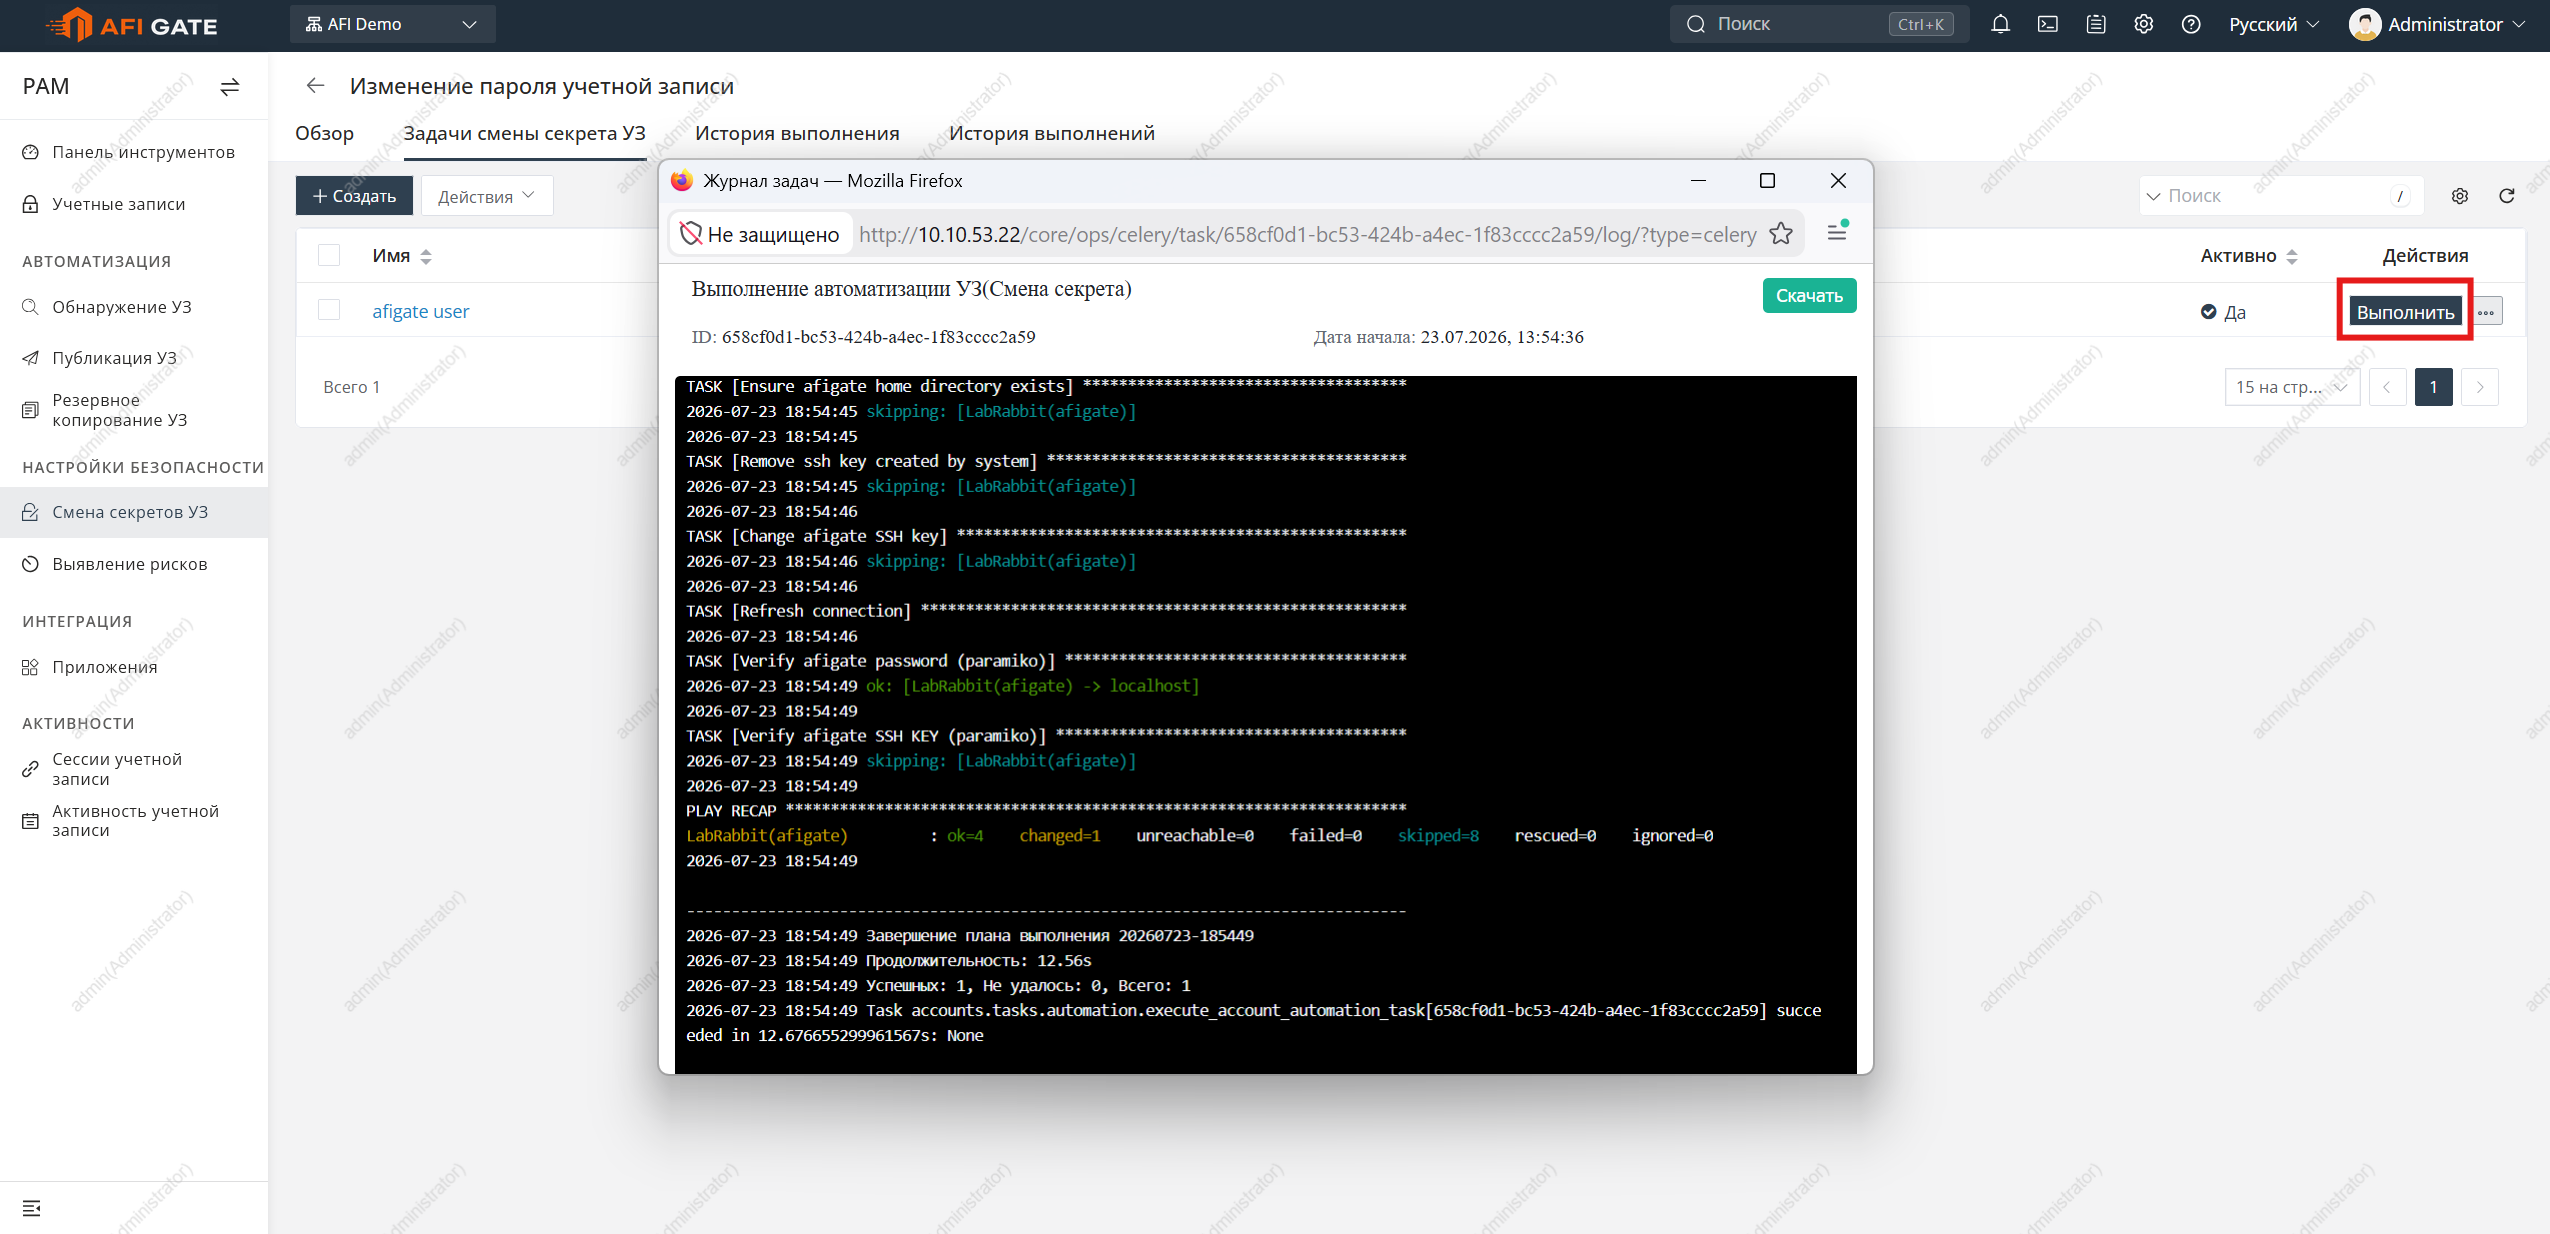The width and height of the screenshot is (2550, 1234).
Task: Switch to Обзор tab
Action: pyautogui.click(x=324, y=133)
